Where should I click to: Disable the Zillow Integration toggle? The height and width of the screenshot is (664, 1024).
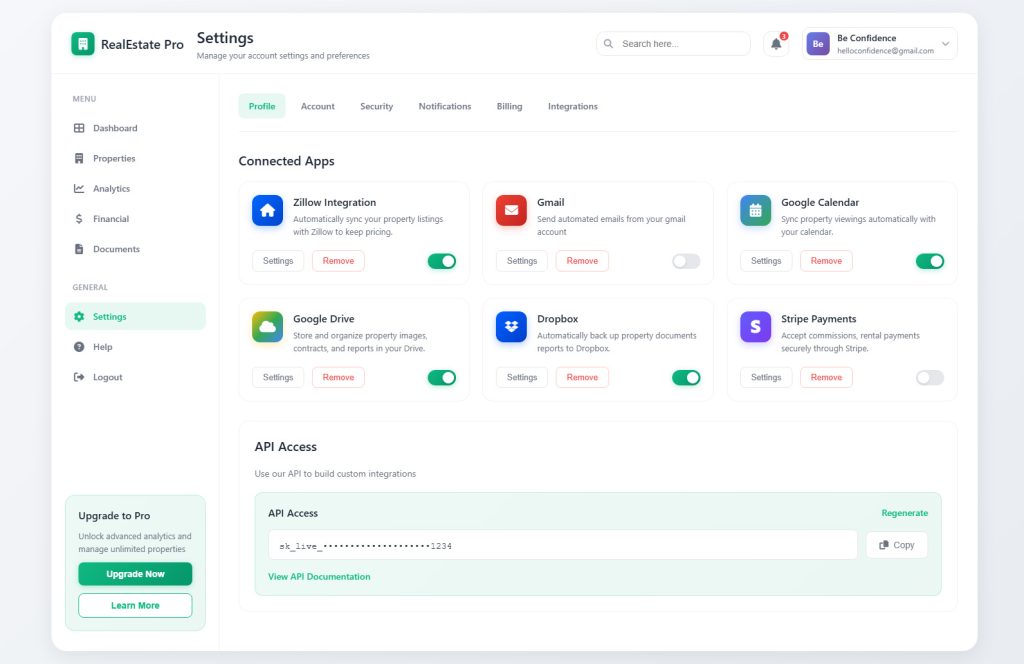tap(442, 261)
